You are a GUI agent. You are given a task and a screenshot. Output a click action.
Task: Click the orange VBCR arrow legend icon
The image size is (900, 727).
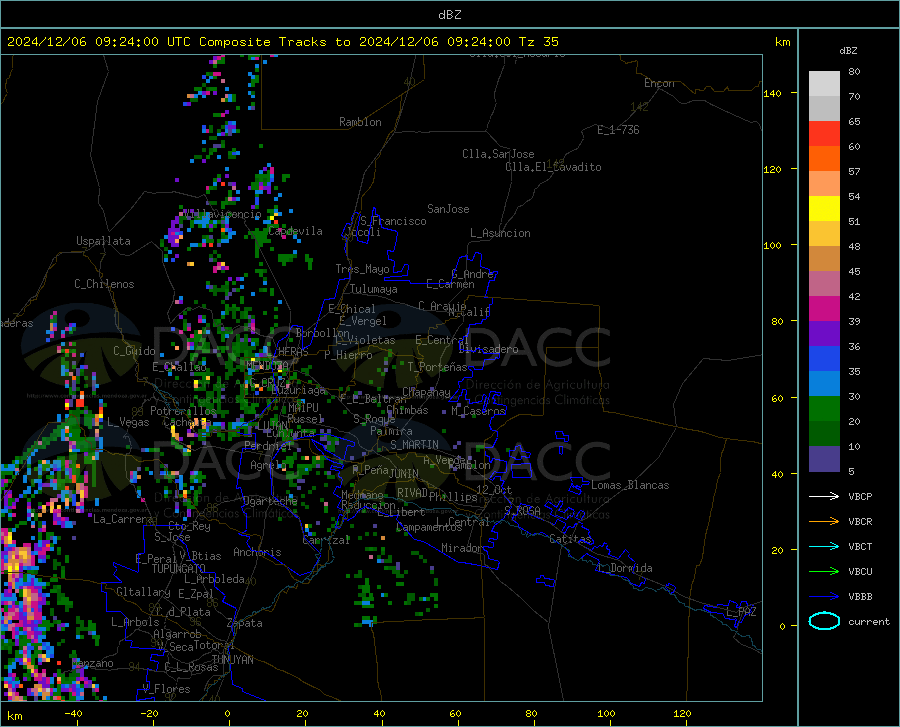coord(824,522)
